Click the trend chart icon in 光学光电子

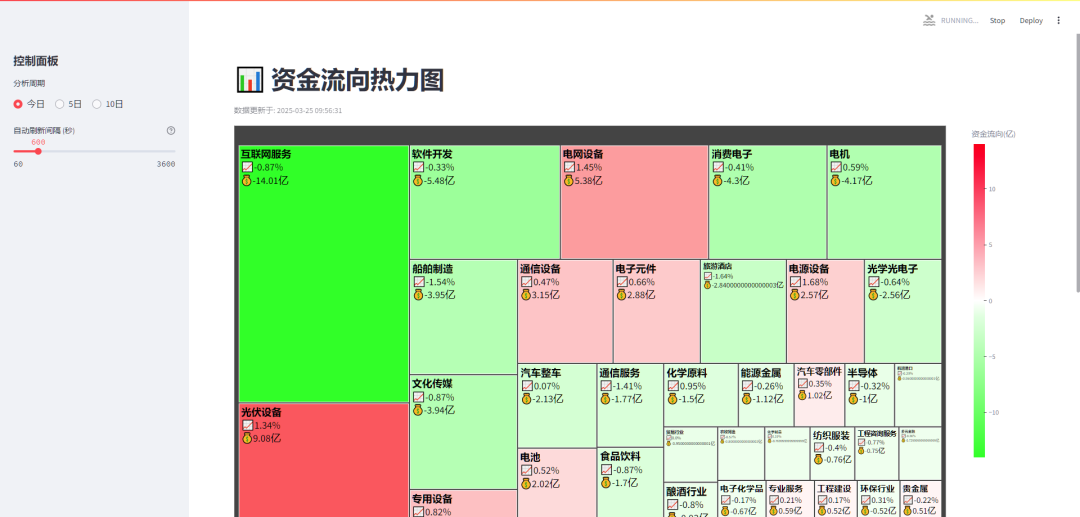[x=873, y=282]
